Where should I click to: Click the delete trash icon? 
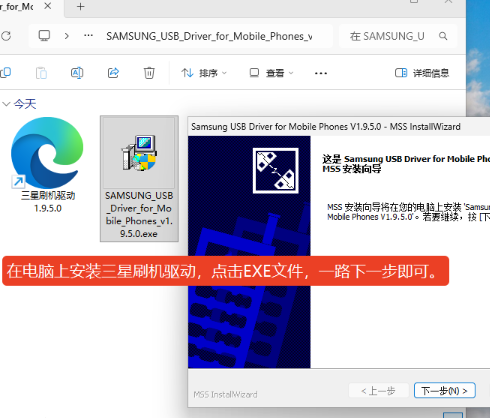[149, 73]
